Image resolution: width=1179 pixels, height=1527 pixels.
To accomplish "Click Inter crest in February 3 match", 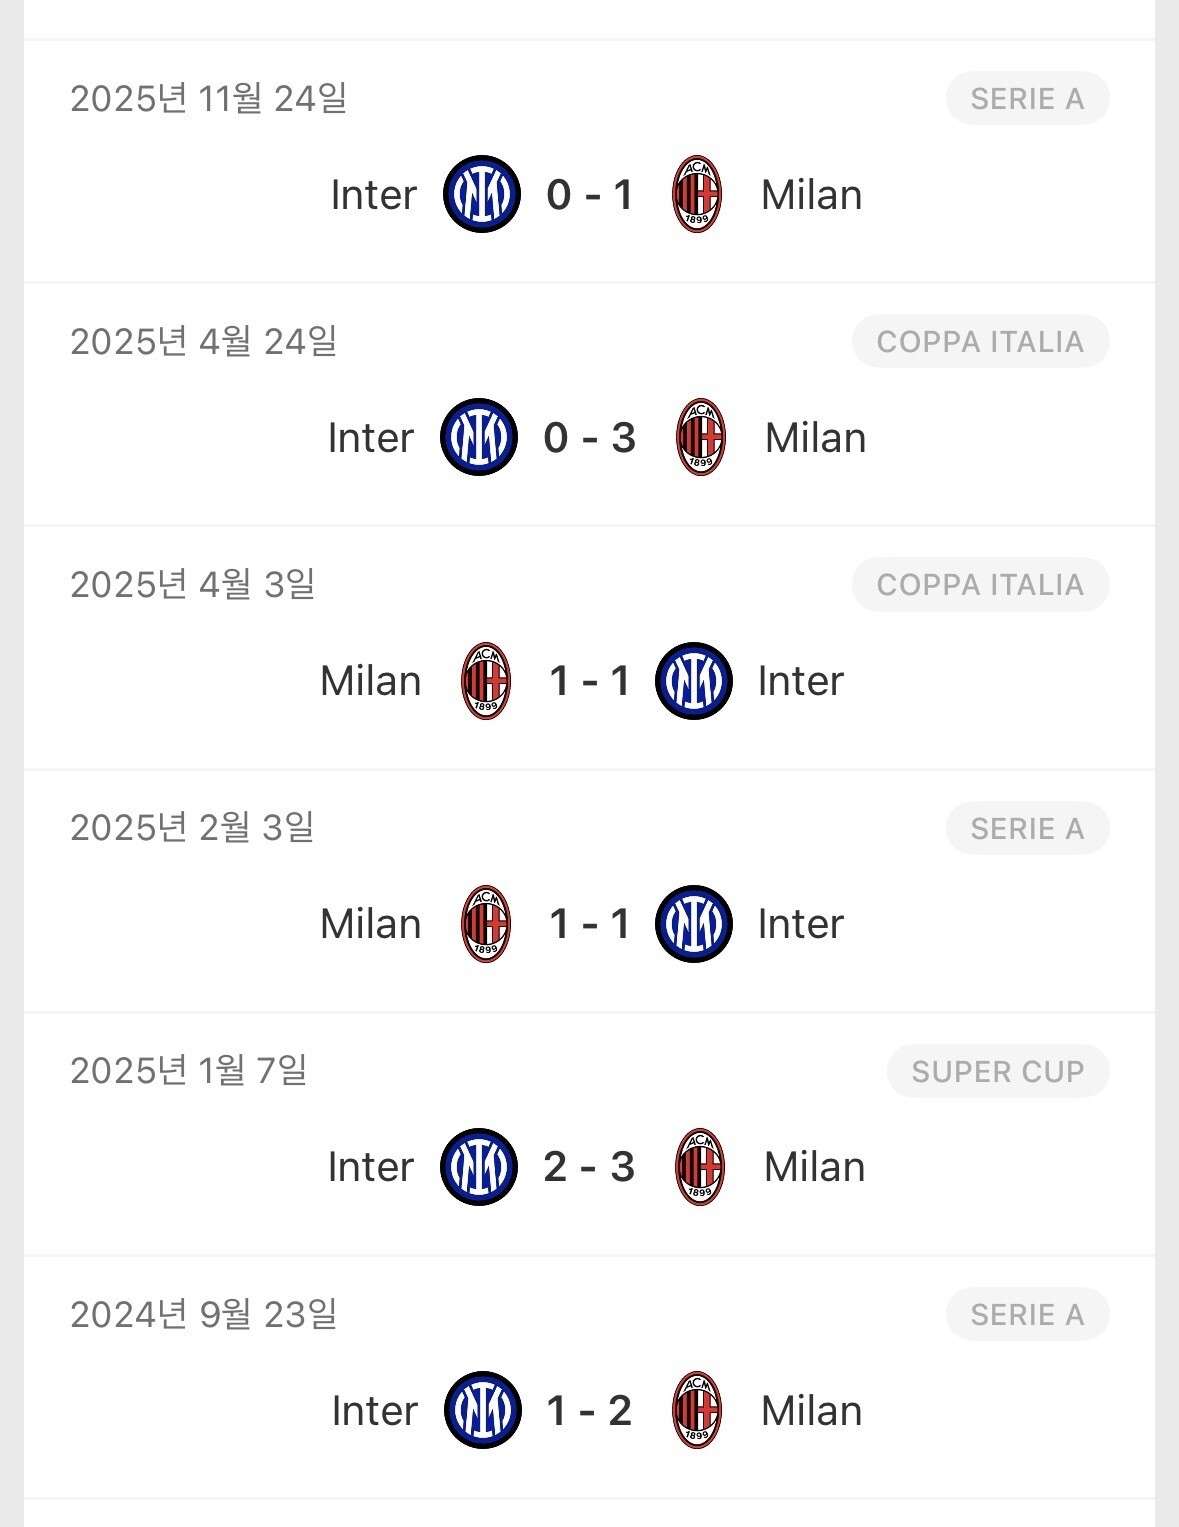I will (x=694, y=924).
